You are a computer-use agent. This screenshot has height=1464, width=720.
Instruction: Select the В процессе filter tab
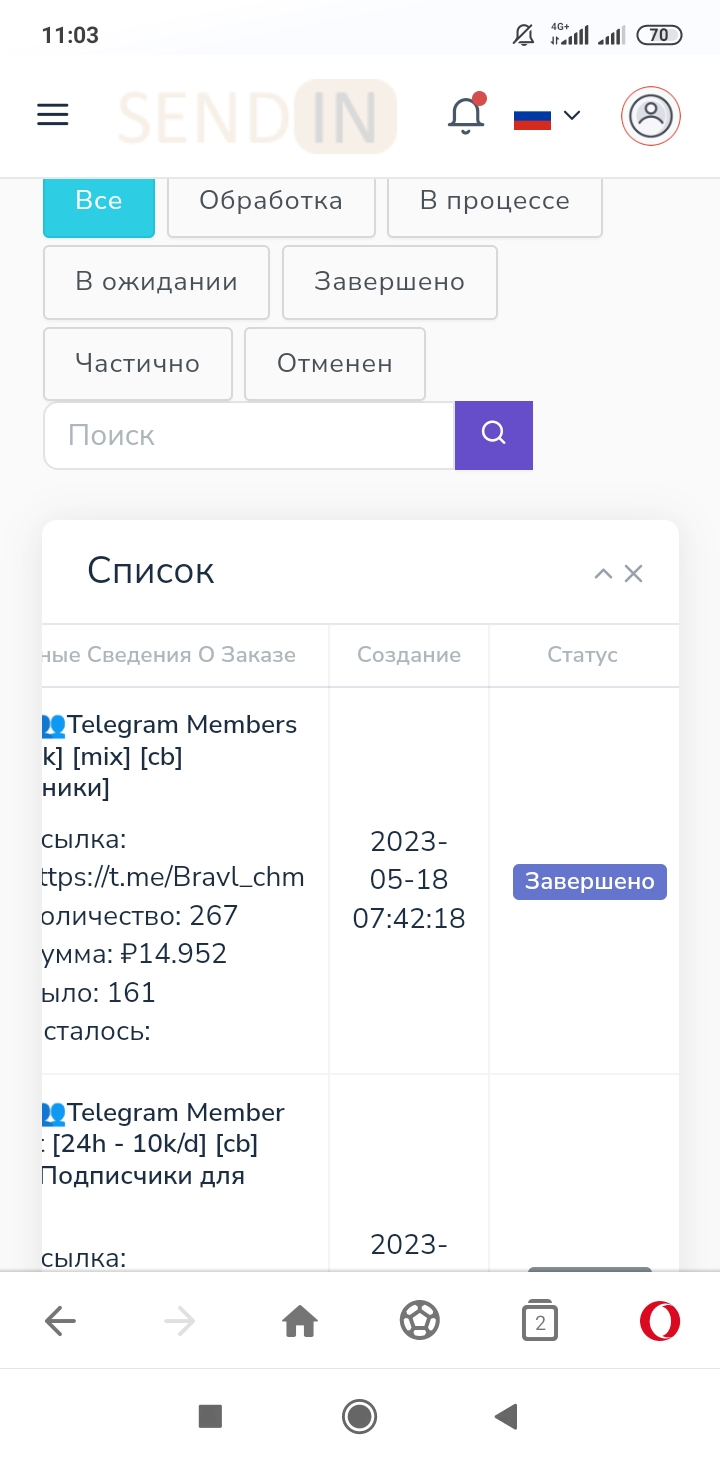tap(495, 206)
